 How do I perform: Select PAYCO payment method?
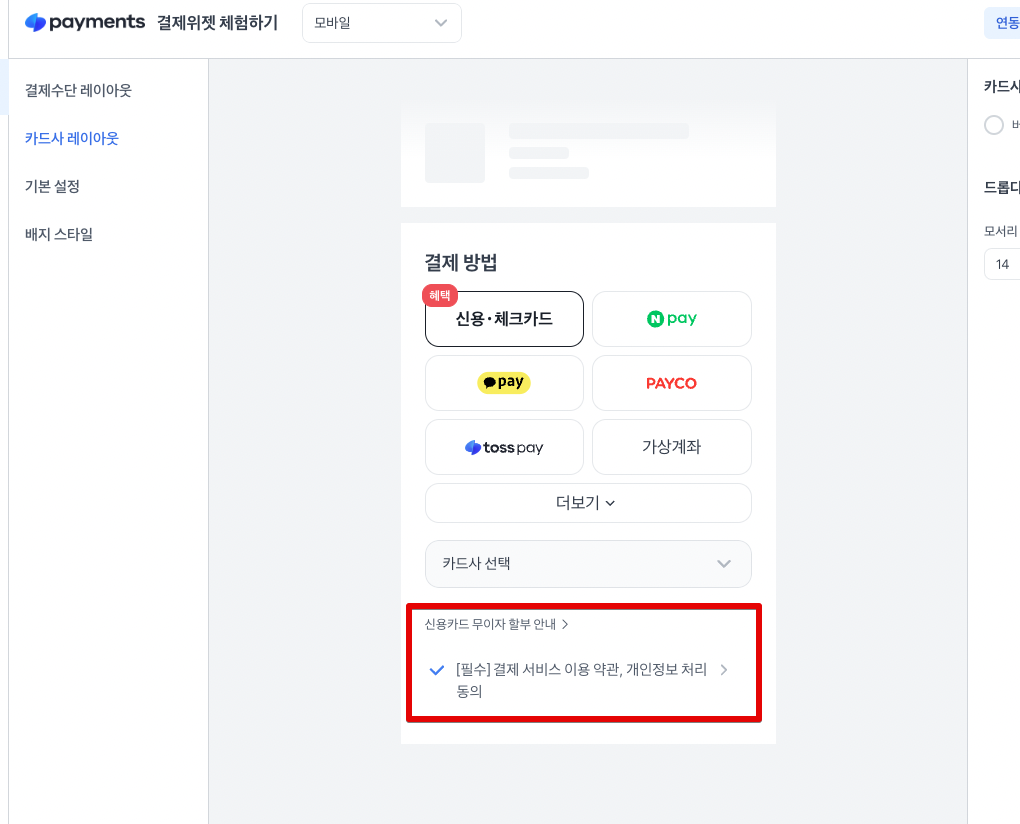pos(671,383)
